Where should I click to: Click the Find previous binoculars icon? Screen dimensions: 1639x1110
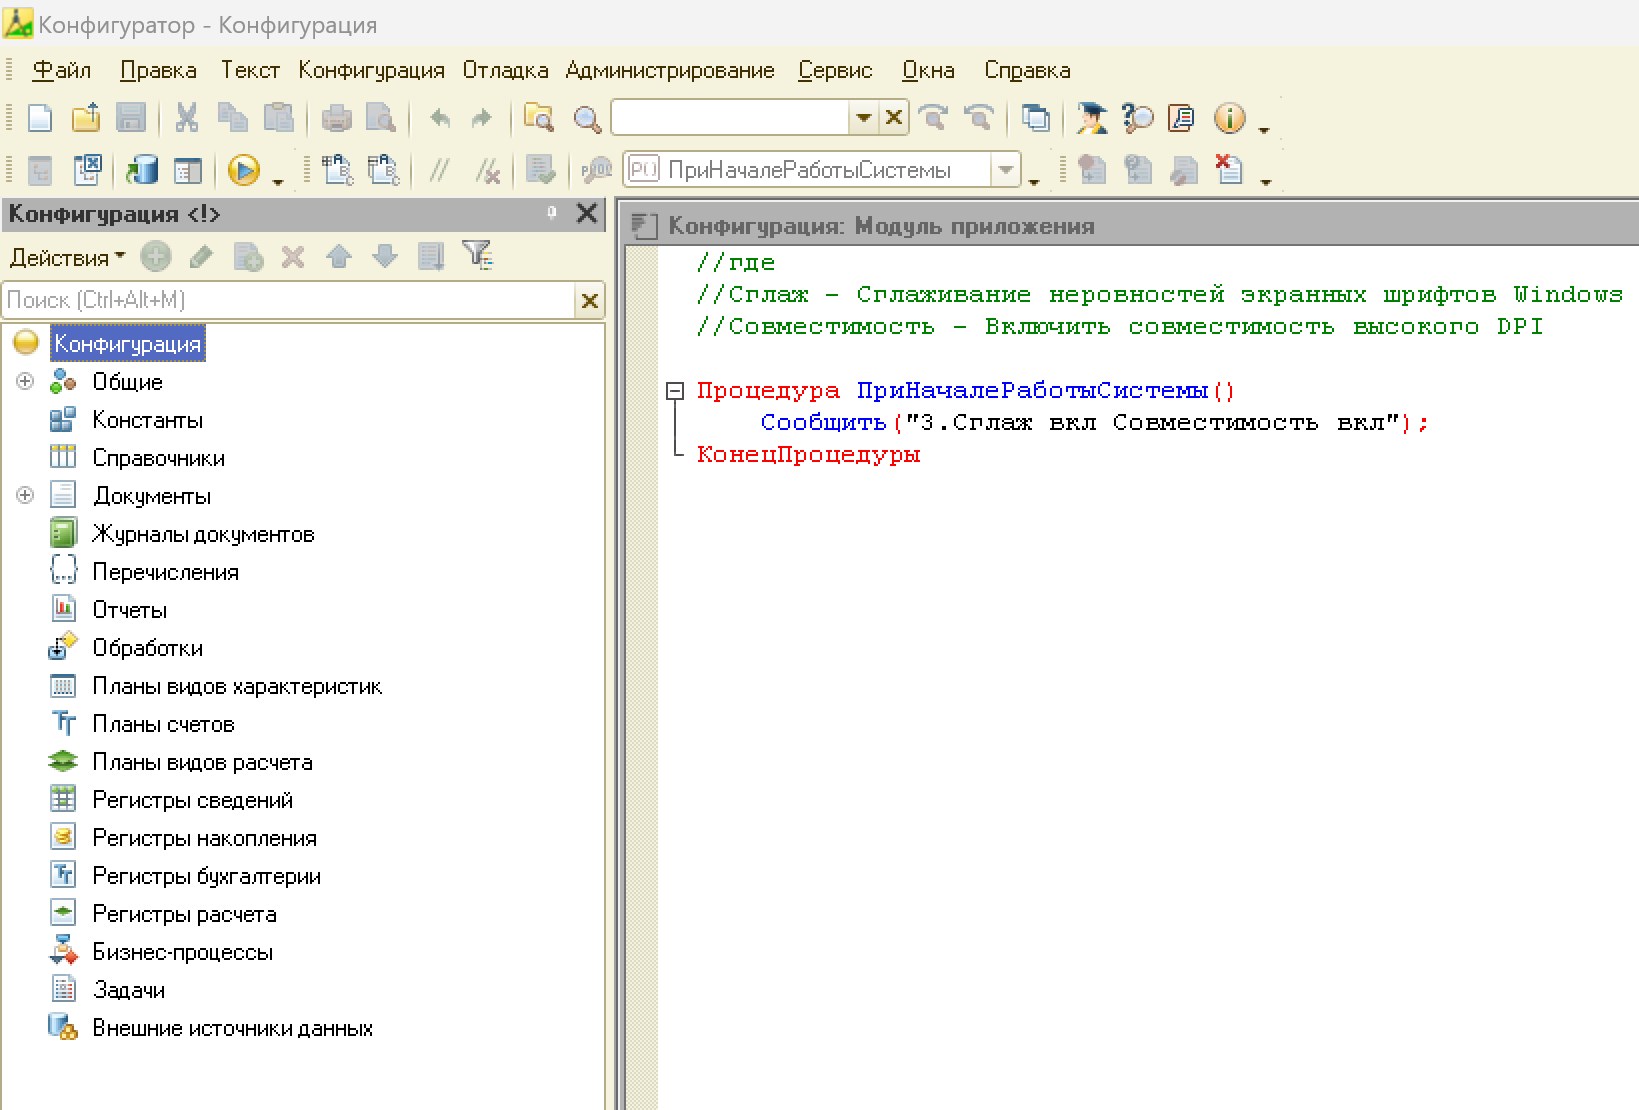[979, 118]
